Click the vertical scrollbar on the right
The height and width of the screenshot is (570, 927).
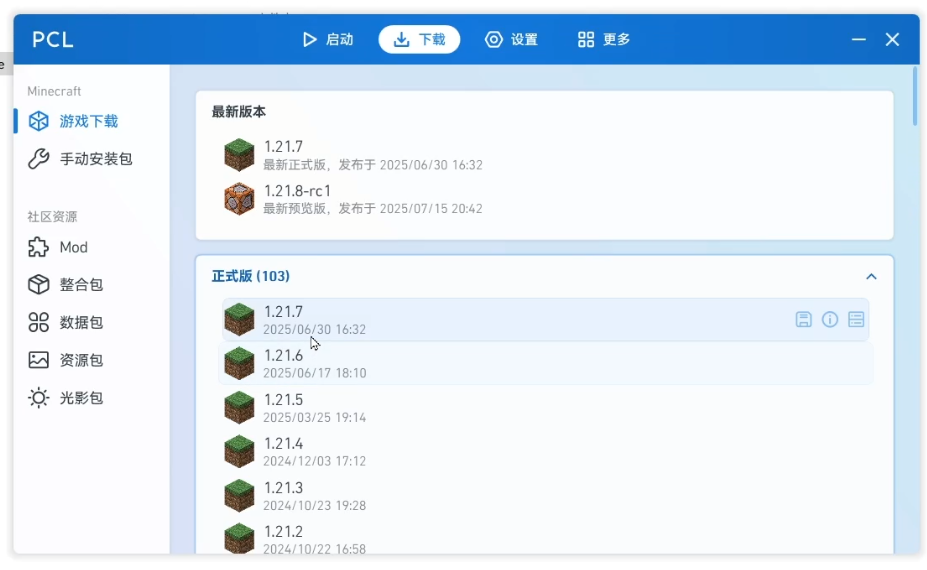[915, 97]
